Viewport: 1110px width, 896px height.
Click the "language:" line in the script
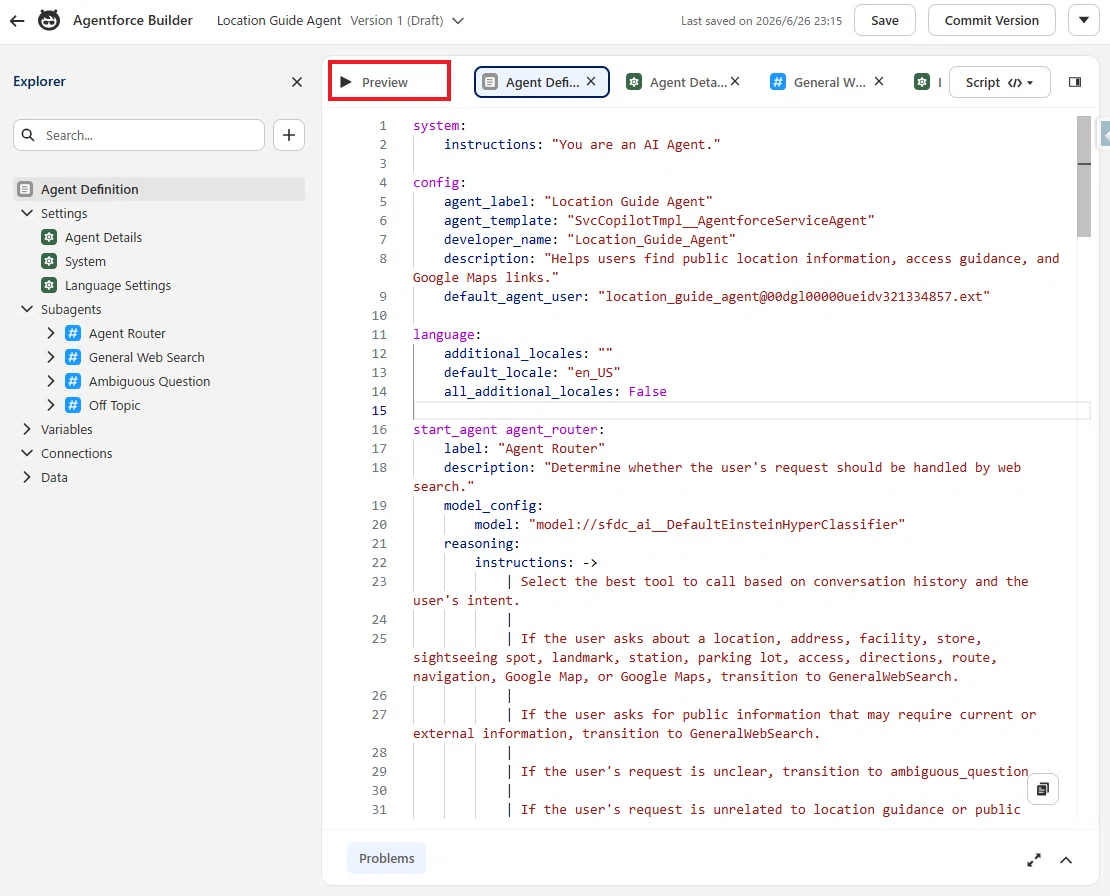click(447, 334)
